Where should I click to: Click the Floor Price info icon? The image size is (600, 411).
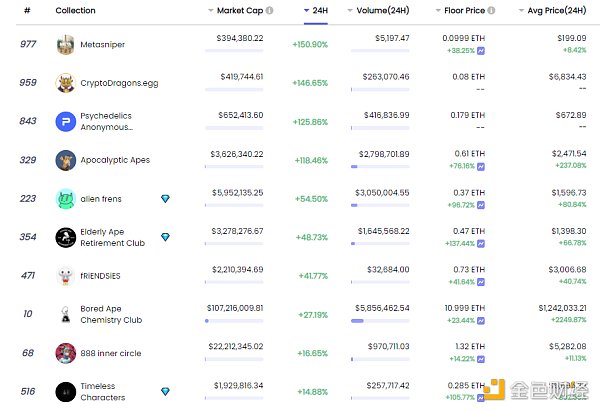tap(492, 11)
